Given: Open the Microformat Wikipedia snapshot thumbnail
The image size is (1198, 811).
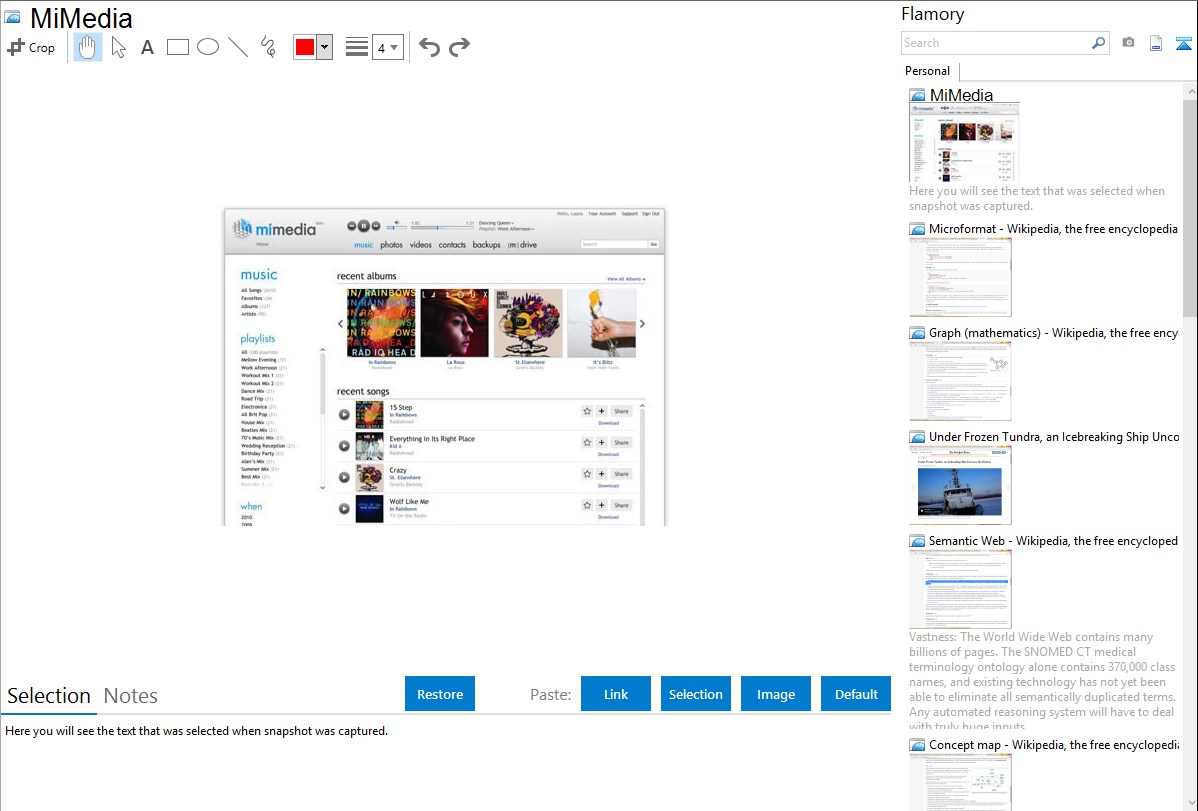Looking at the screenshot, I should point(960,277).
